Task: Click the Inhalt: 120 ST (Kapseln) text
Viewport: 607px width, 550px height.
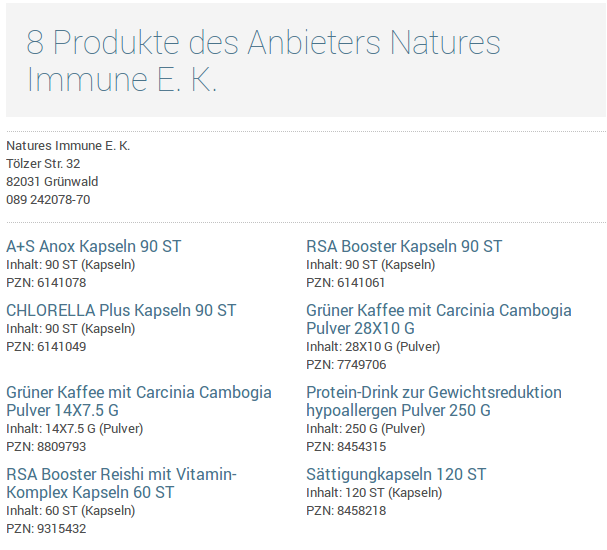Action: click(374, 493)
